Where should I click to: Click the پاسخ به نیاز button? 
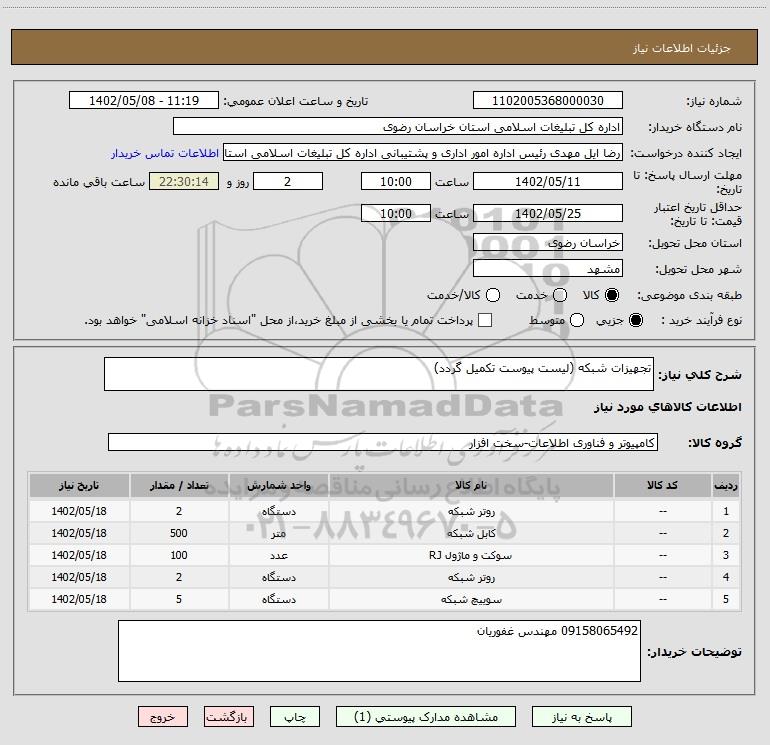tap(581, 717)
